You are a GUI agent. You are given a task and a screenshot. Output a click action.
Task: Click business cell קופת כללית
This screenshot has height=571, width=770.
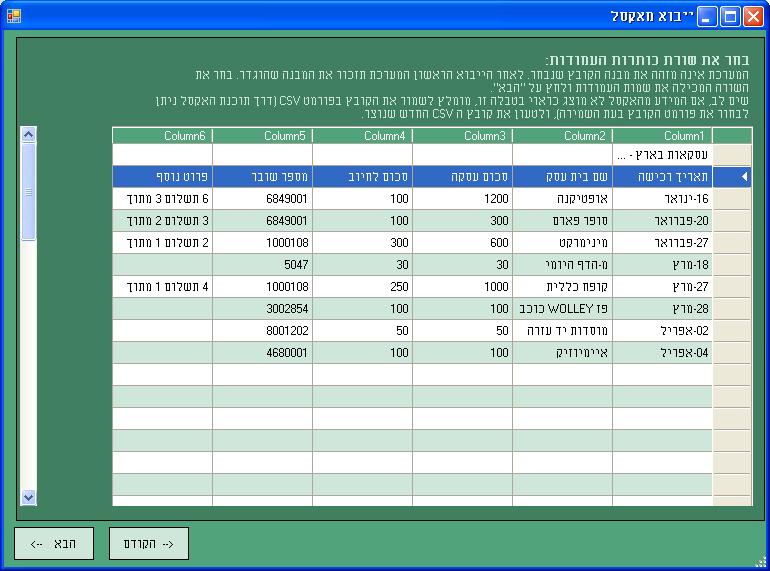pyautogui.click(x=562, y=287)
